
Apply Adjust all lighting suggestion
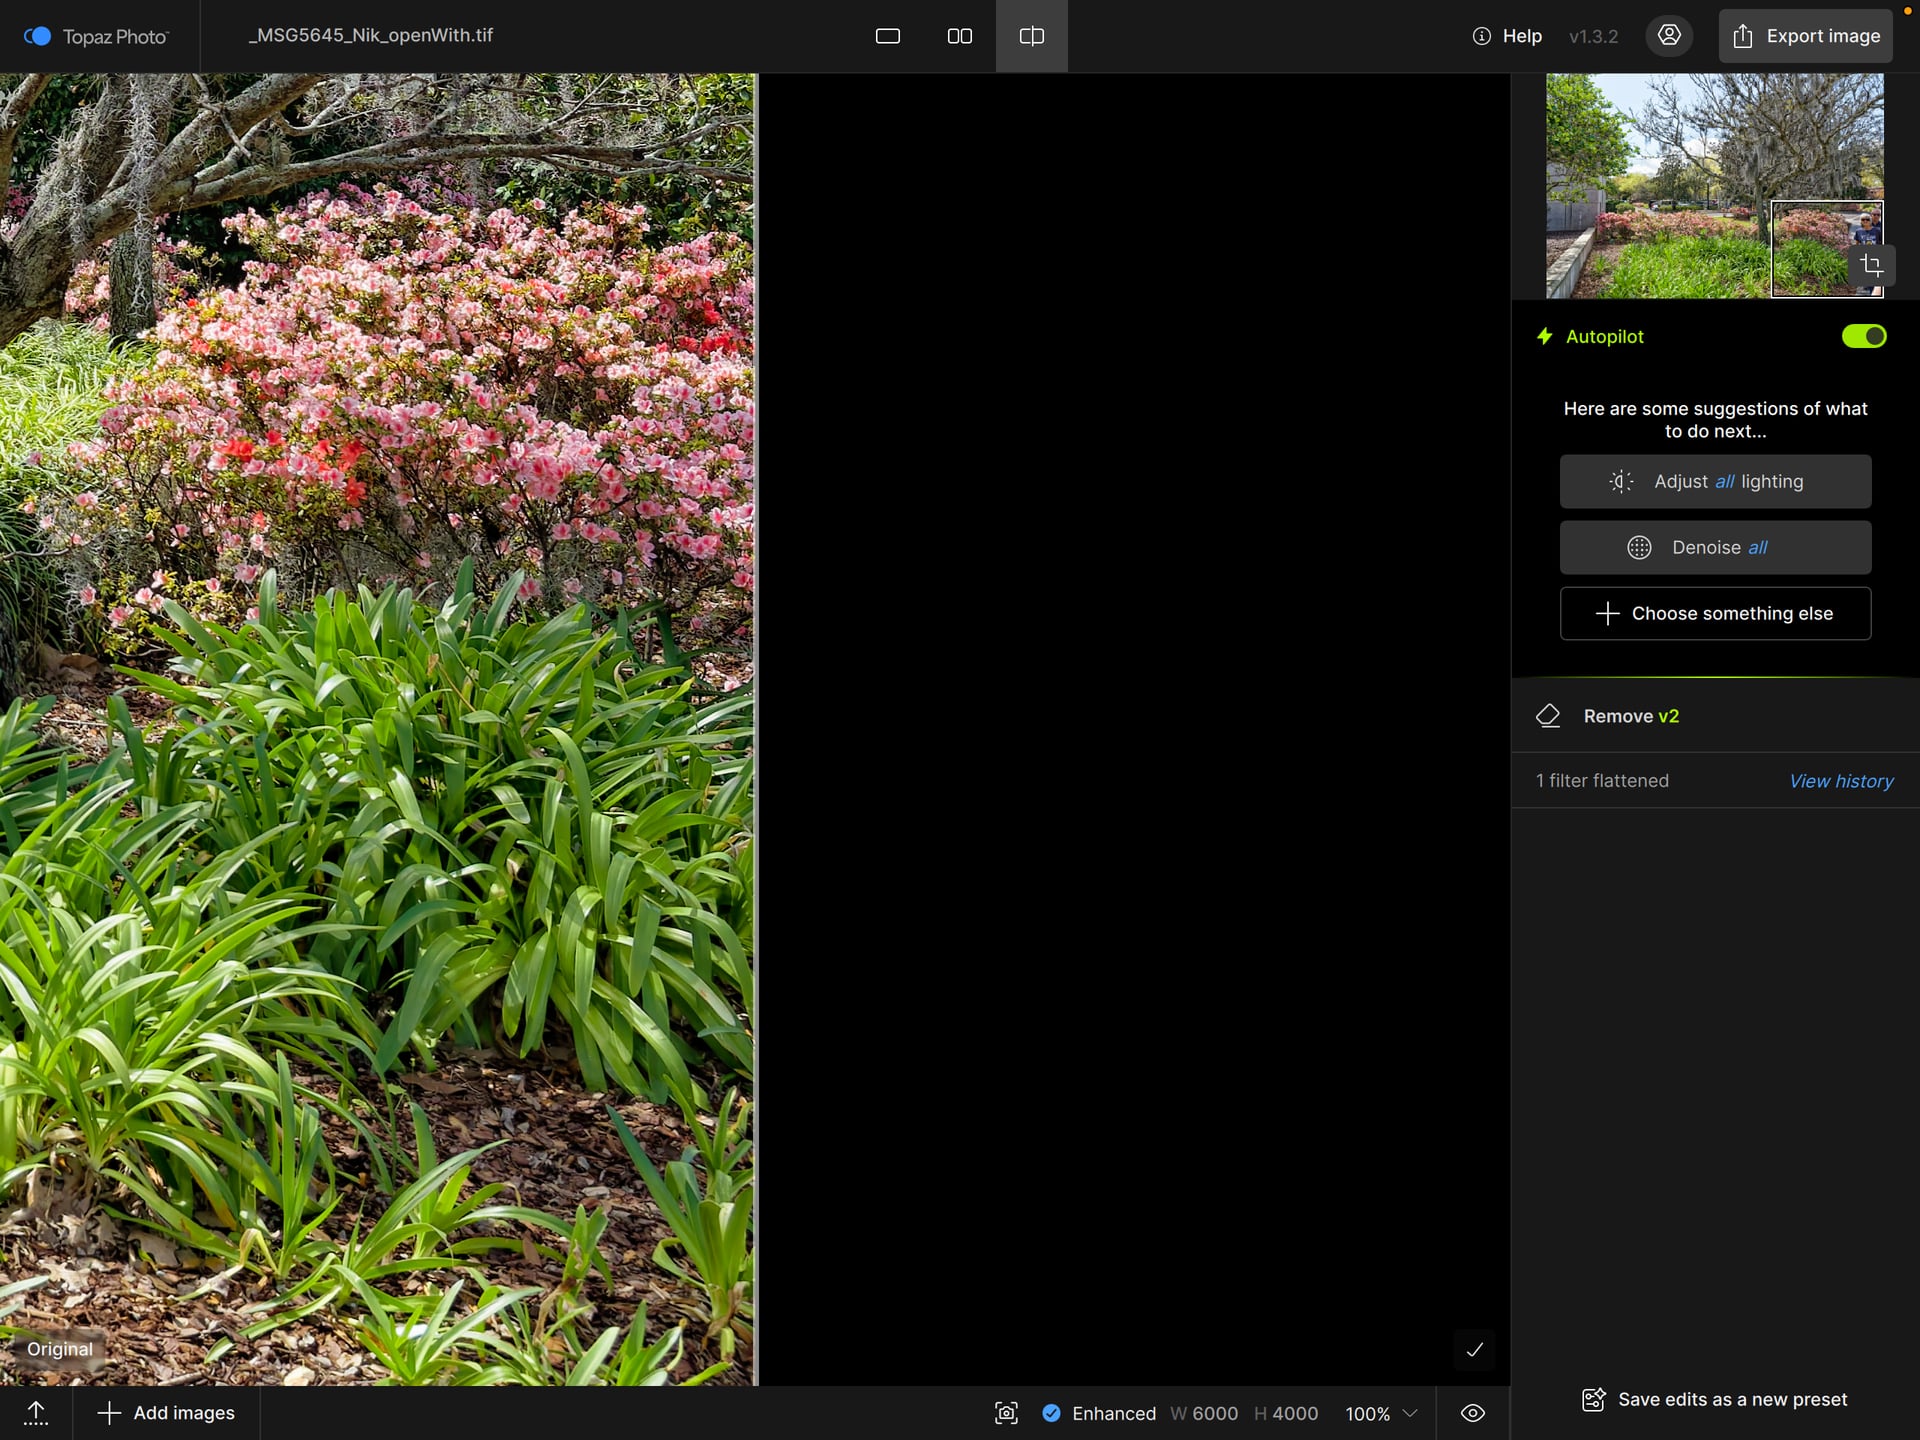pyautogui.click(x=1715, y=482)
